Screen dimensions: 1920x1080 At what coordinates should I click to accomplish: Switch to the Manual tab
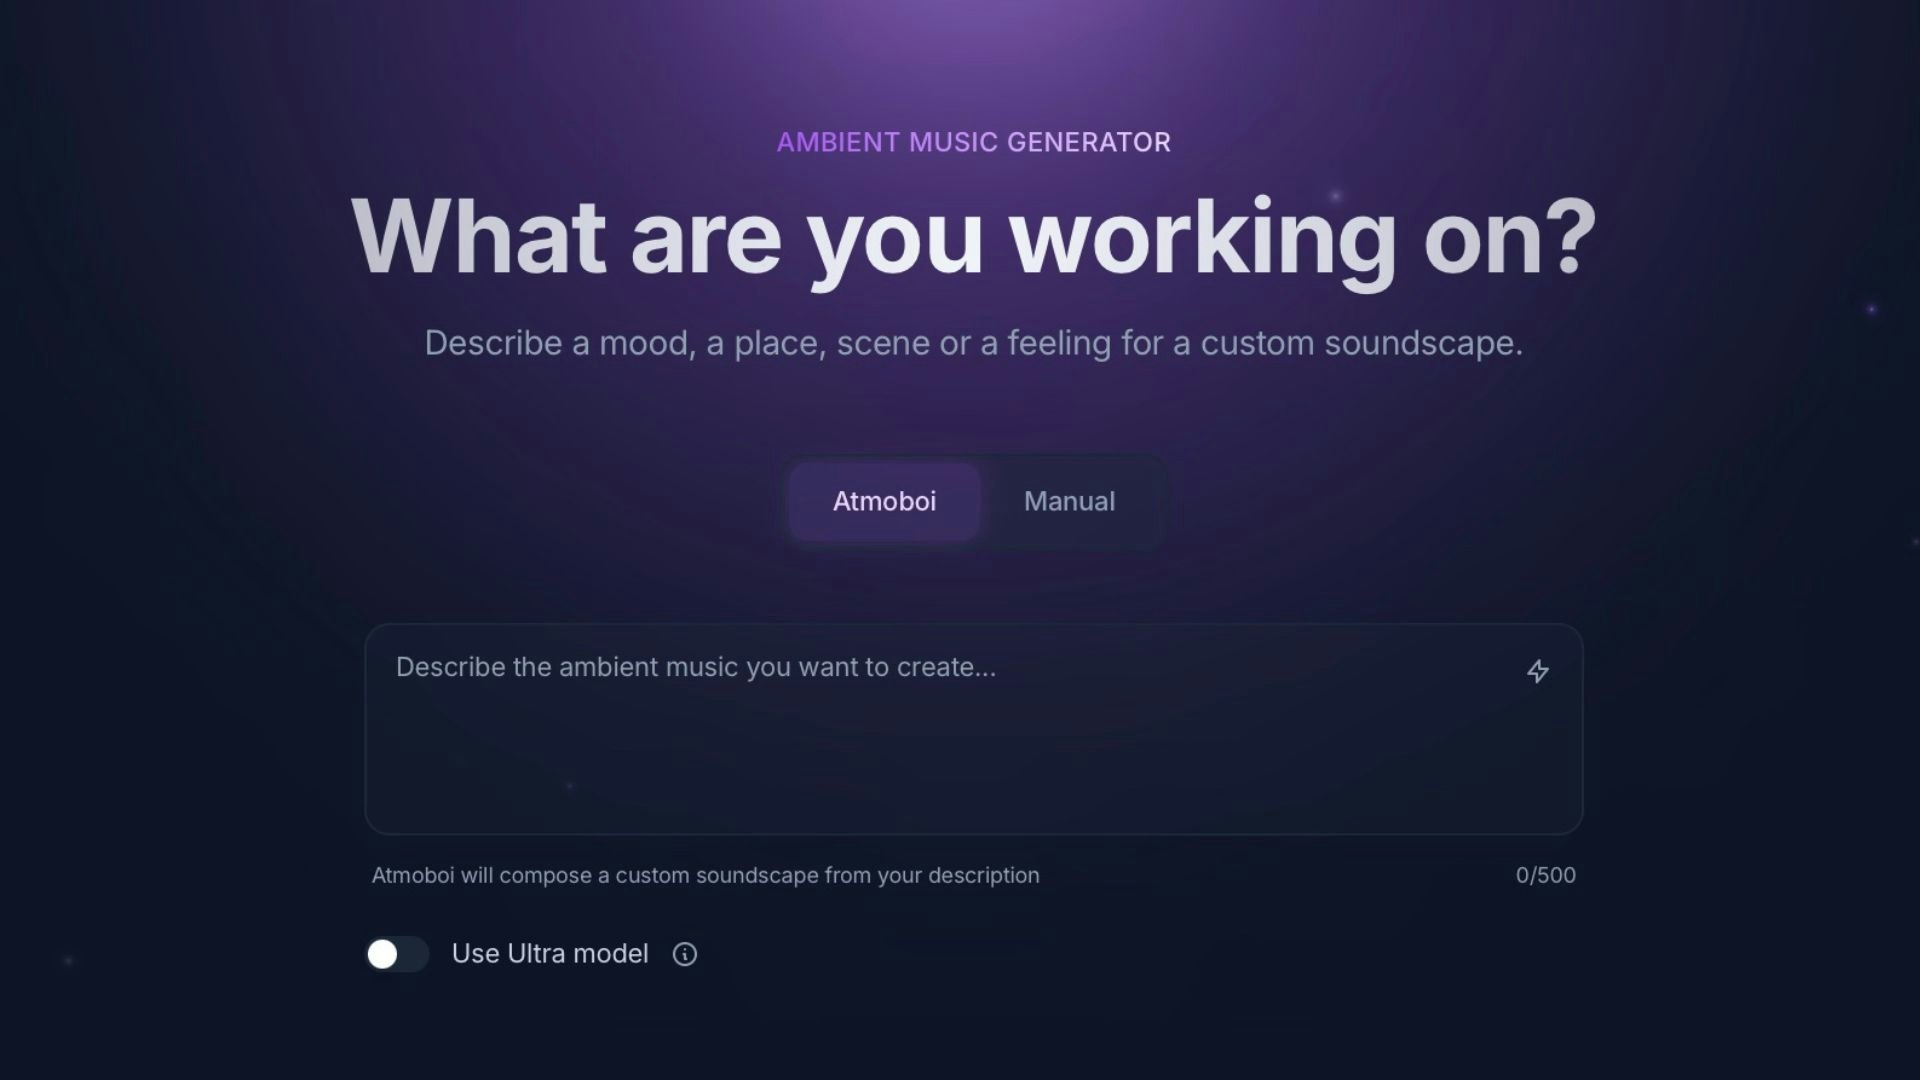click(x=1069, y=501)
